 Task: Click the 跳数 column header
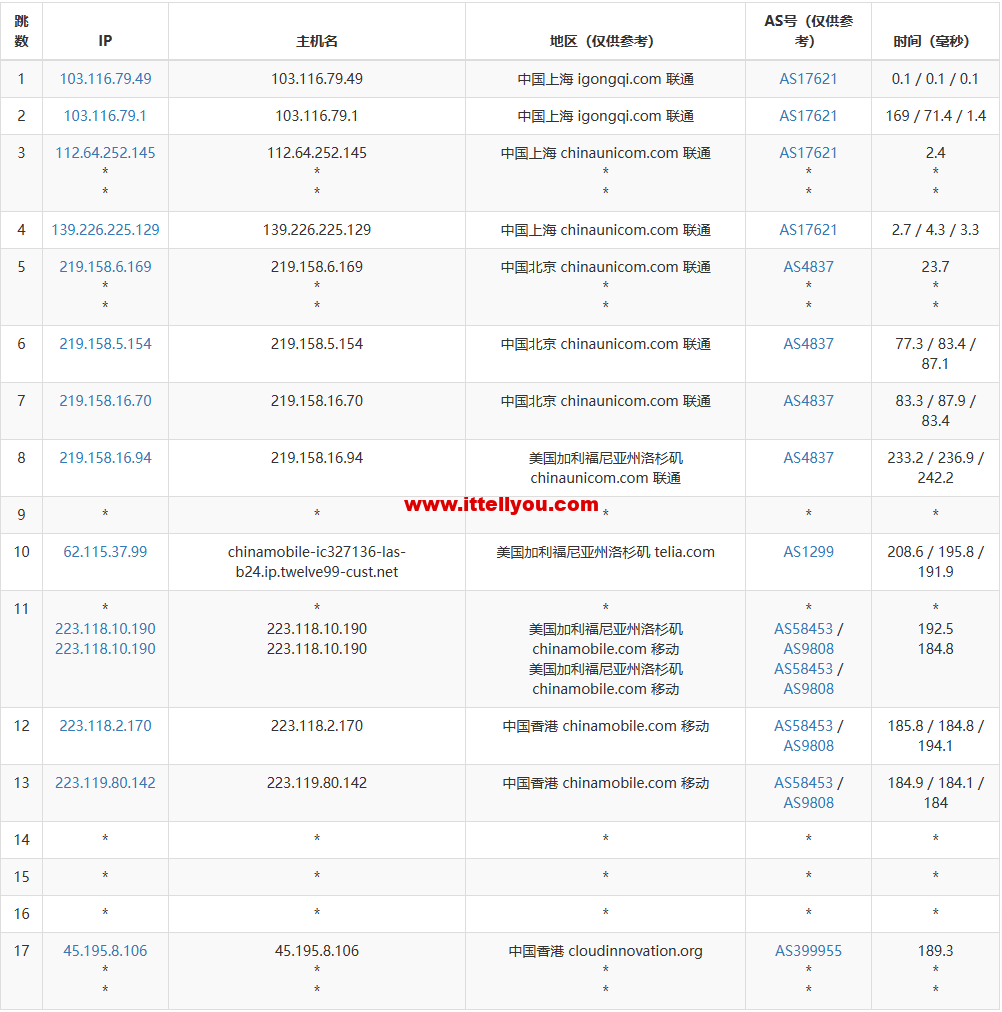pos(21,31)
